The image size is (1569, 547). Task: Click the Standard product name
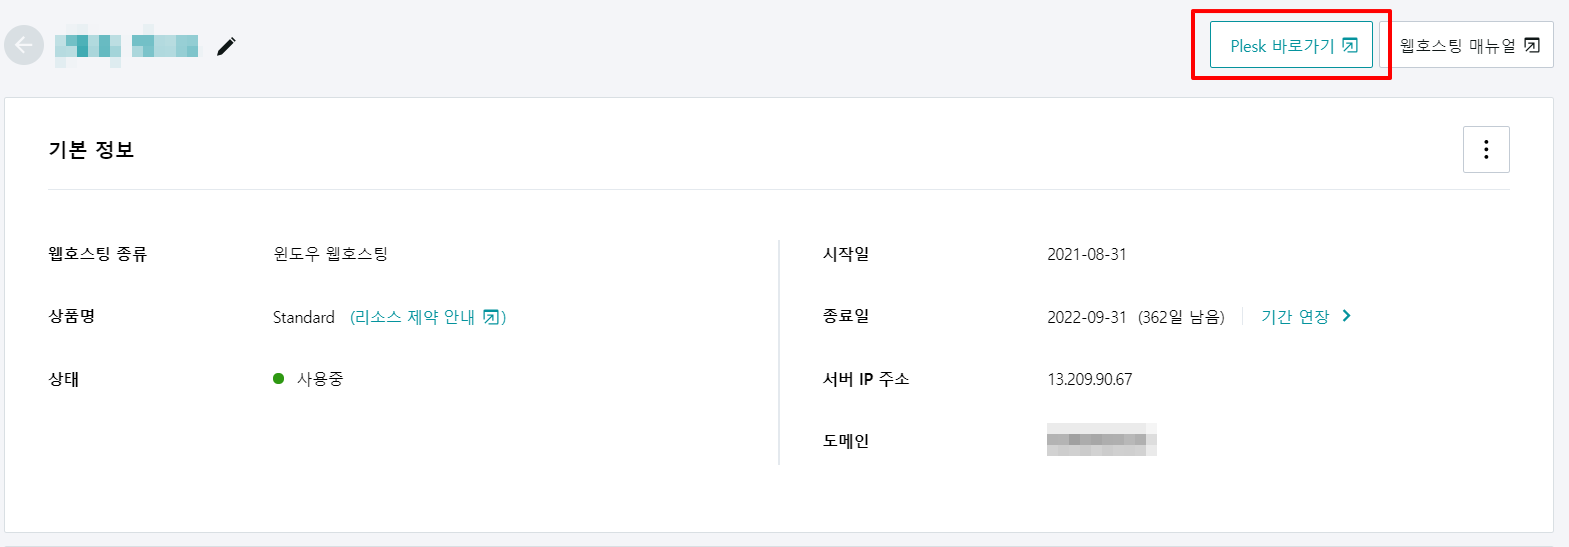304,317
